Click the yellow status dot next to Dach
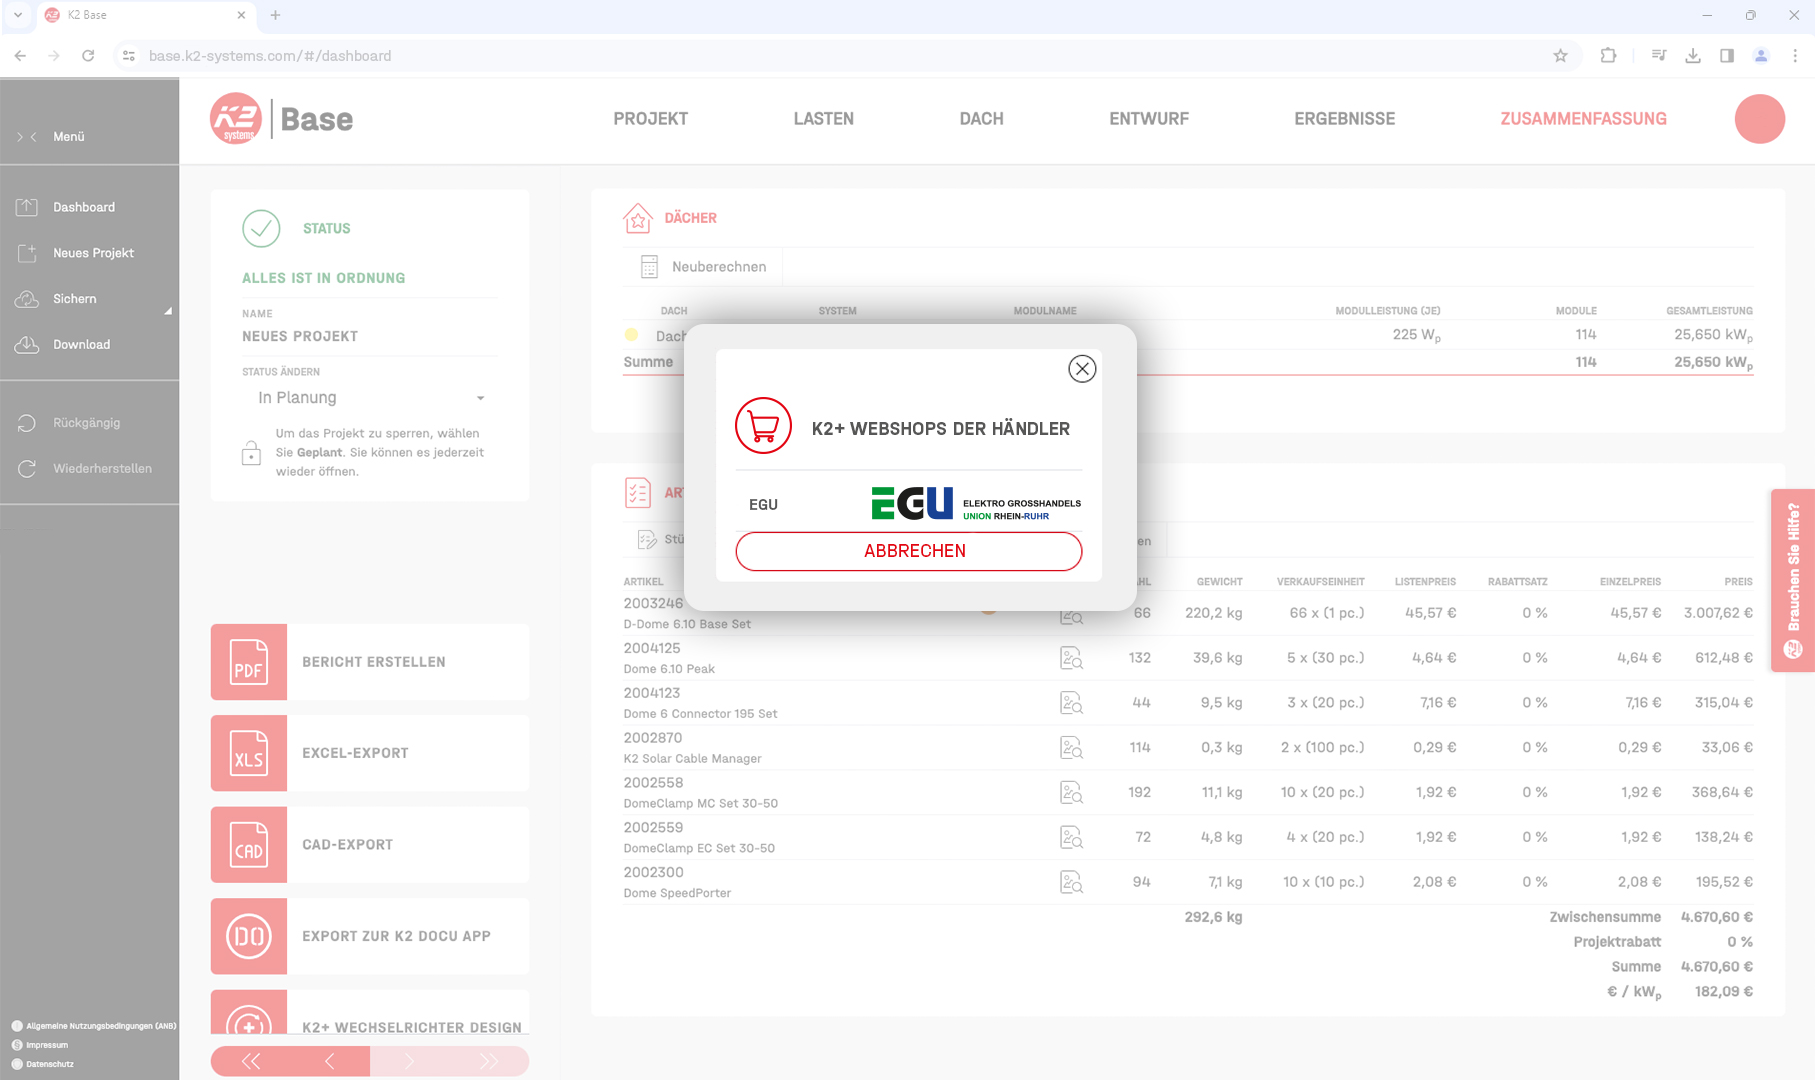 click(632, 336)
